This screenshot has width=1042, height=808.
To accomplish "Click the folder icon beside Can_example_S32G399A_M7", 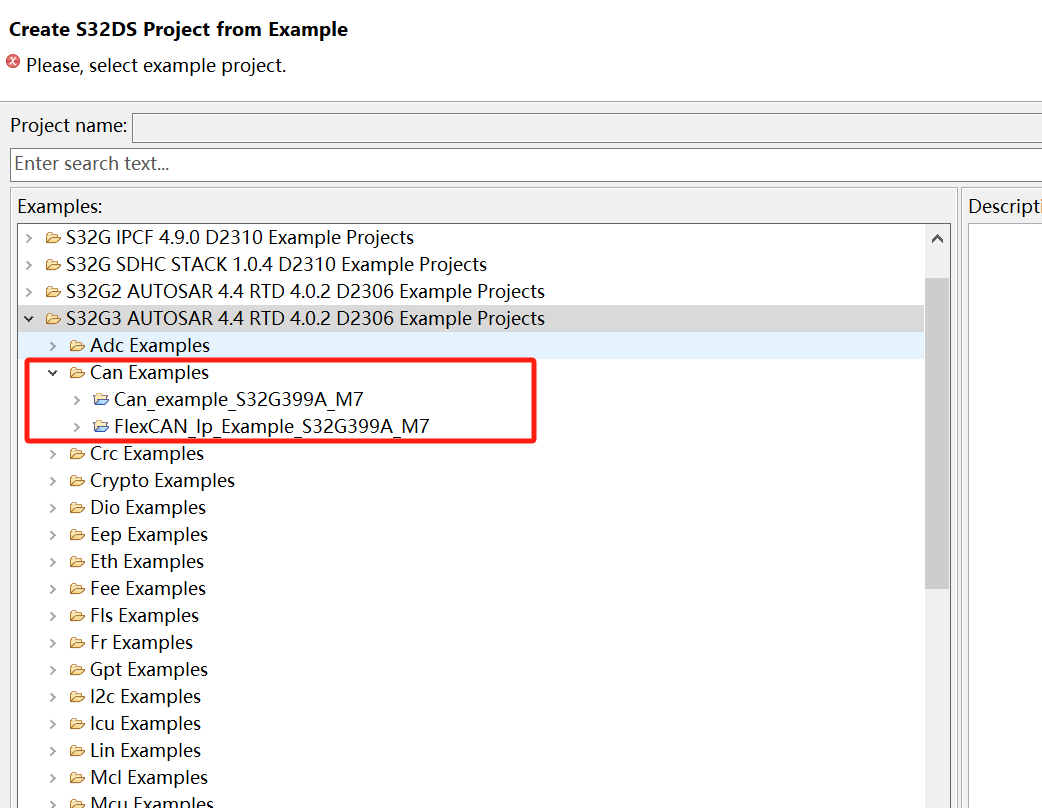I will [101, 399].
